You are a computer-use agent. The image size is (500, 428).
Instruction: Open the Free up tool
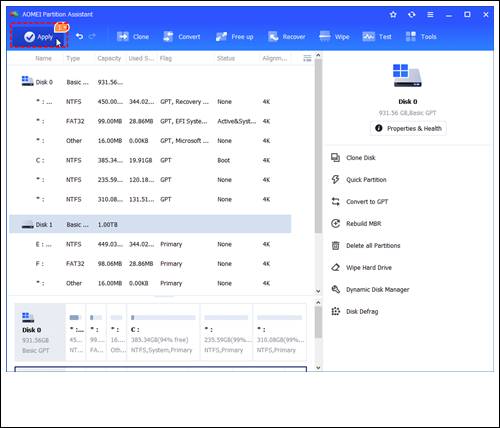tap(234, 37)
